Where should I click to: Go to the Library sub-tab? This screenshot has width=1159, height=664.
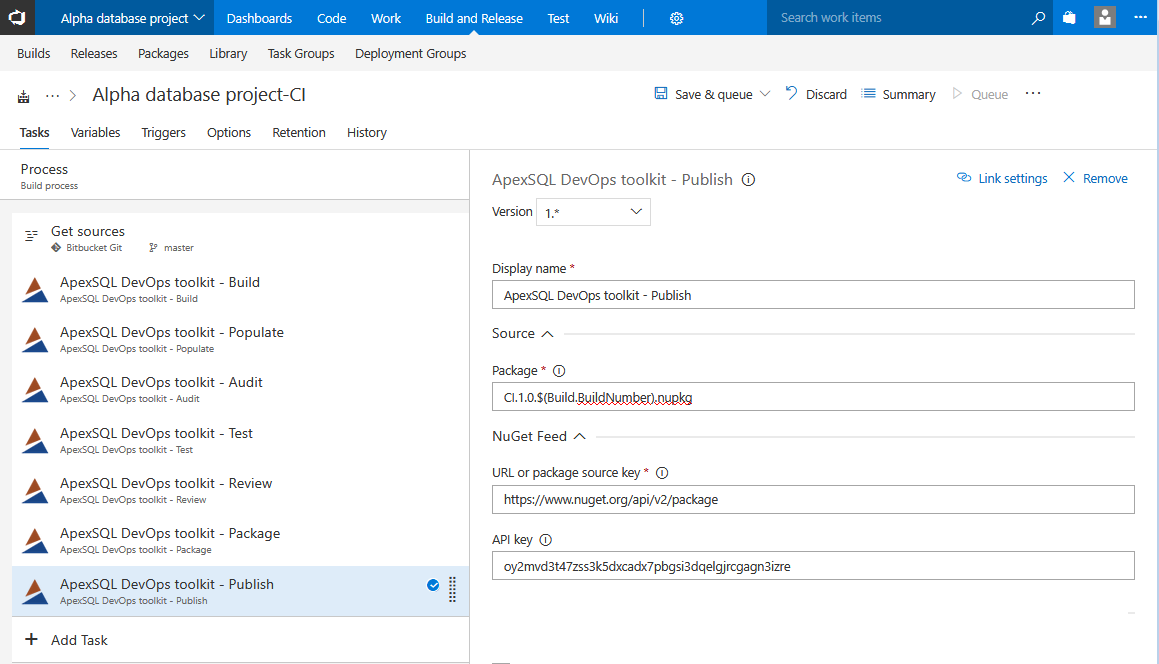pos(228,53)
